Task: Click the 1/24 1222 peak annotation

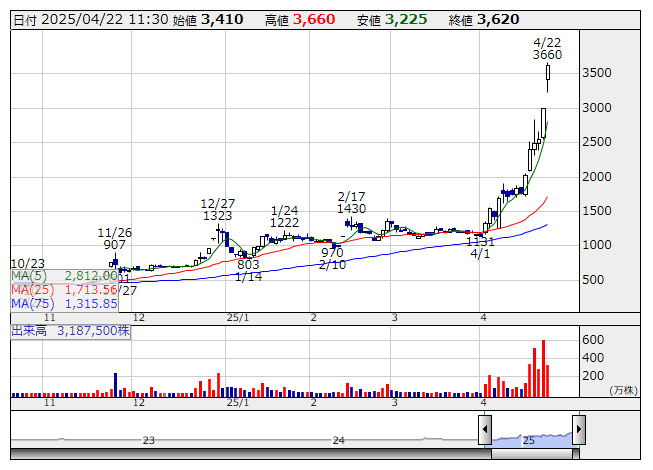Action: pos(285,215)
